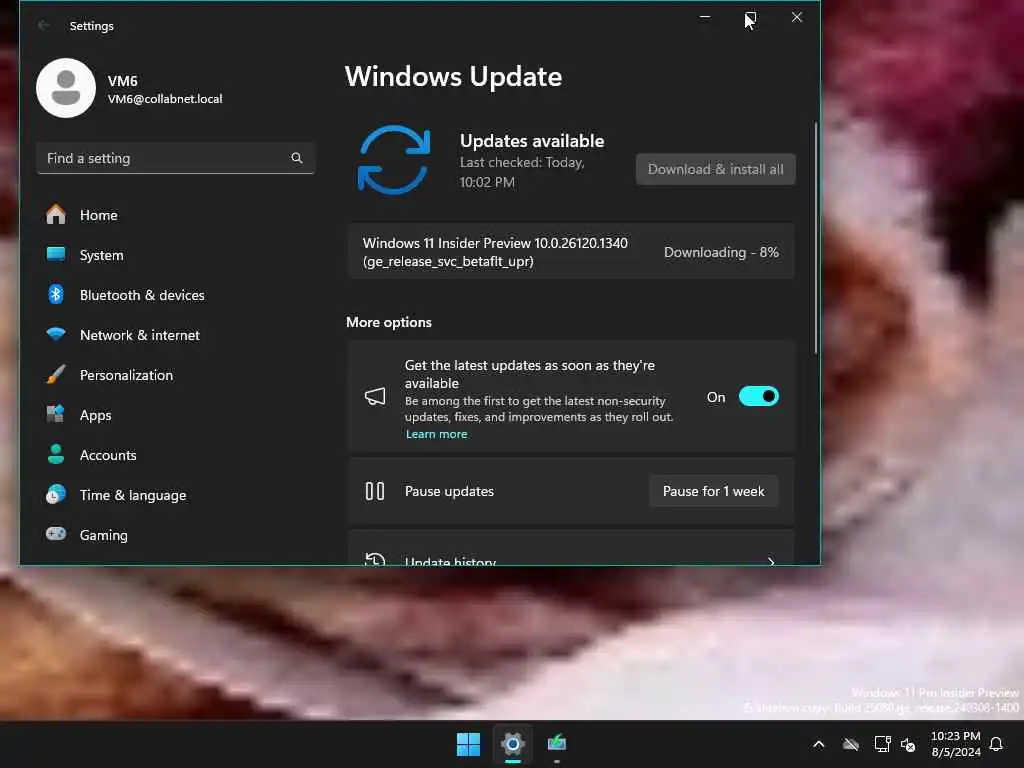Click the Pause updates pause icon

point(375,491)
